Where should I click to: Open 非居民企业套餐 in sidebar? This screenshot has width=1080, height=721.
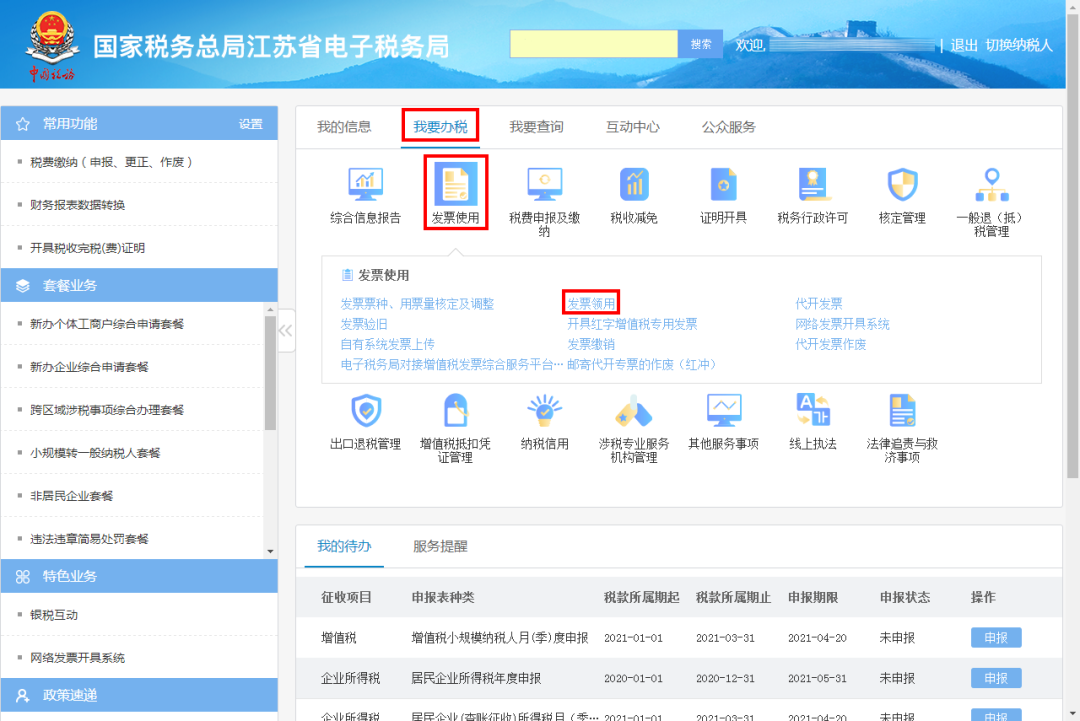click(71, 496)
